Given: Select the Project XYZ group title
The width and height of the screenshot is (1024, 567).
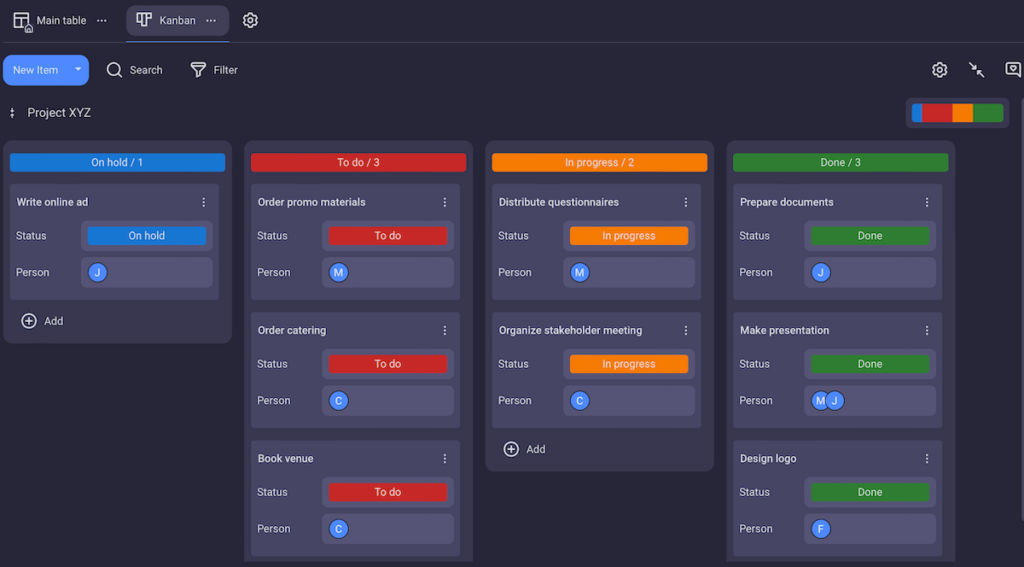Looking at the screenshot, I should [59, 113].
